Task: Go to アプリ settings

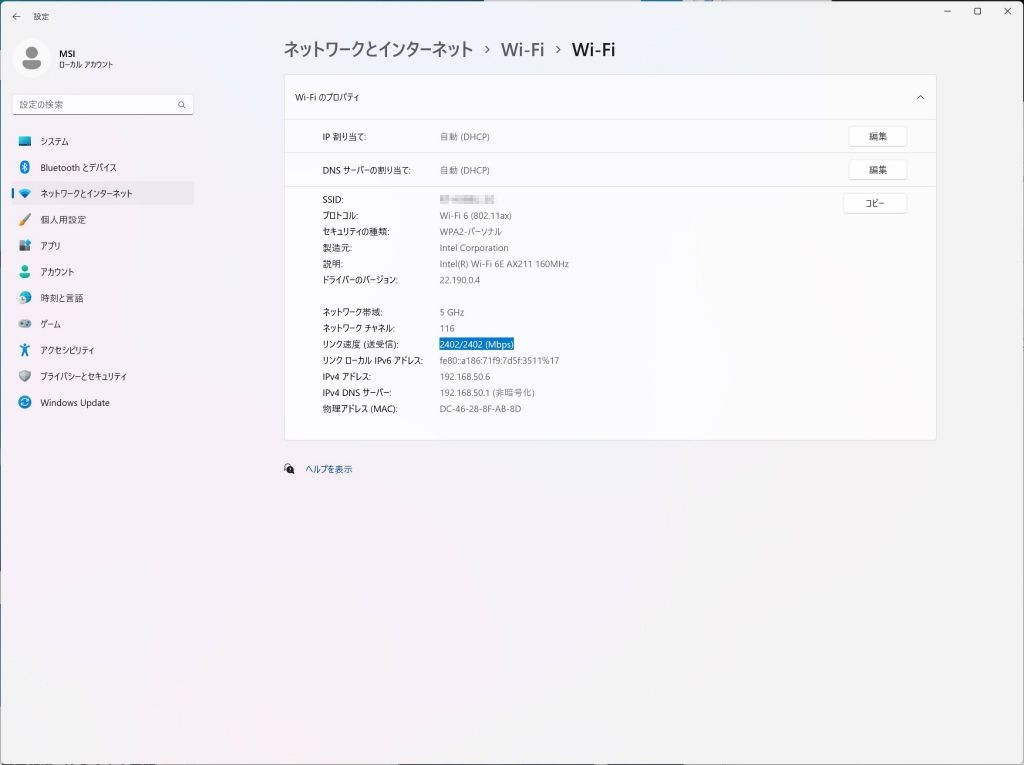Action: tap(103, 246)
